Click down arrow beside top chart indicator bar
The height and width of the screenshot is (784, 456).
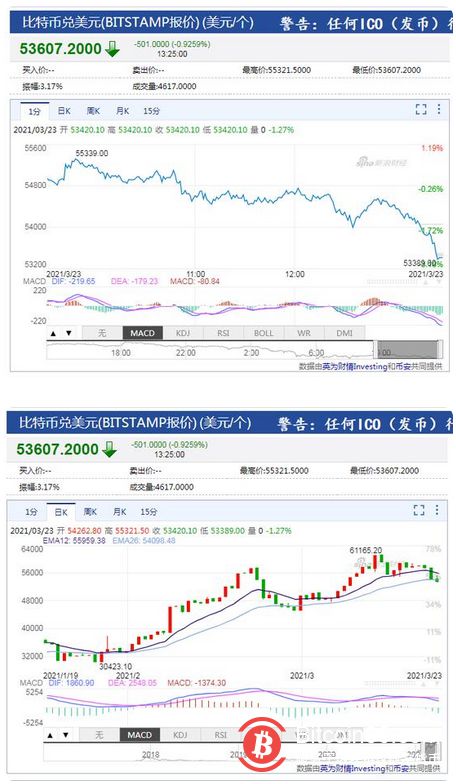69,333
